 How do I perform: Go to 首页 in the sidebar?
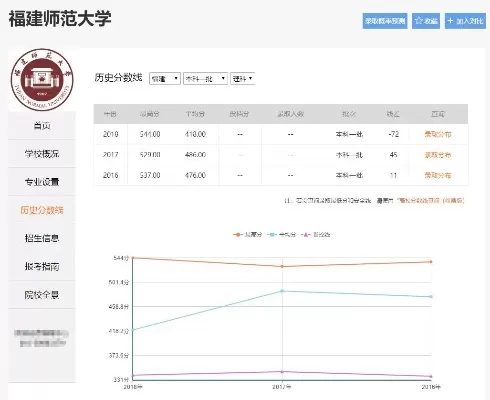point(42,126)
